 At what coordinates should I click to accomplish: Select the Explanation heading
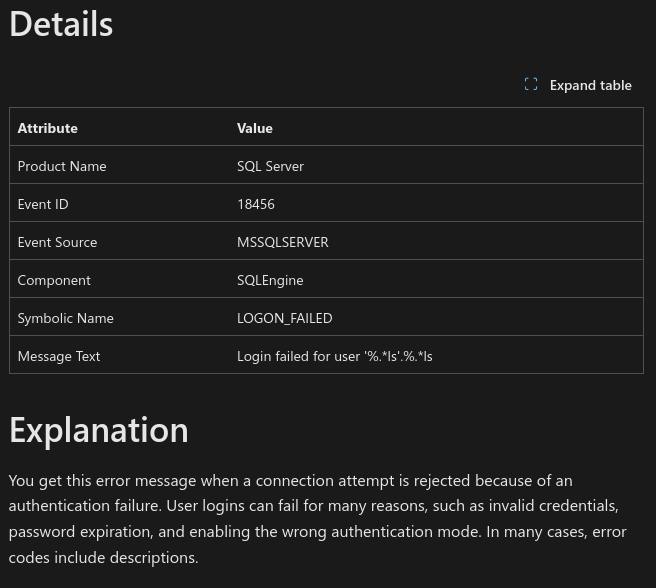[99, 430]
